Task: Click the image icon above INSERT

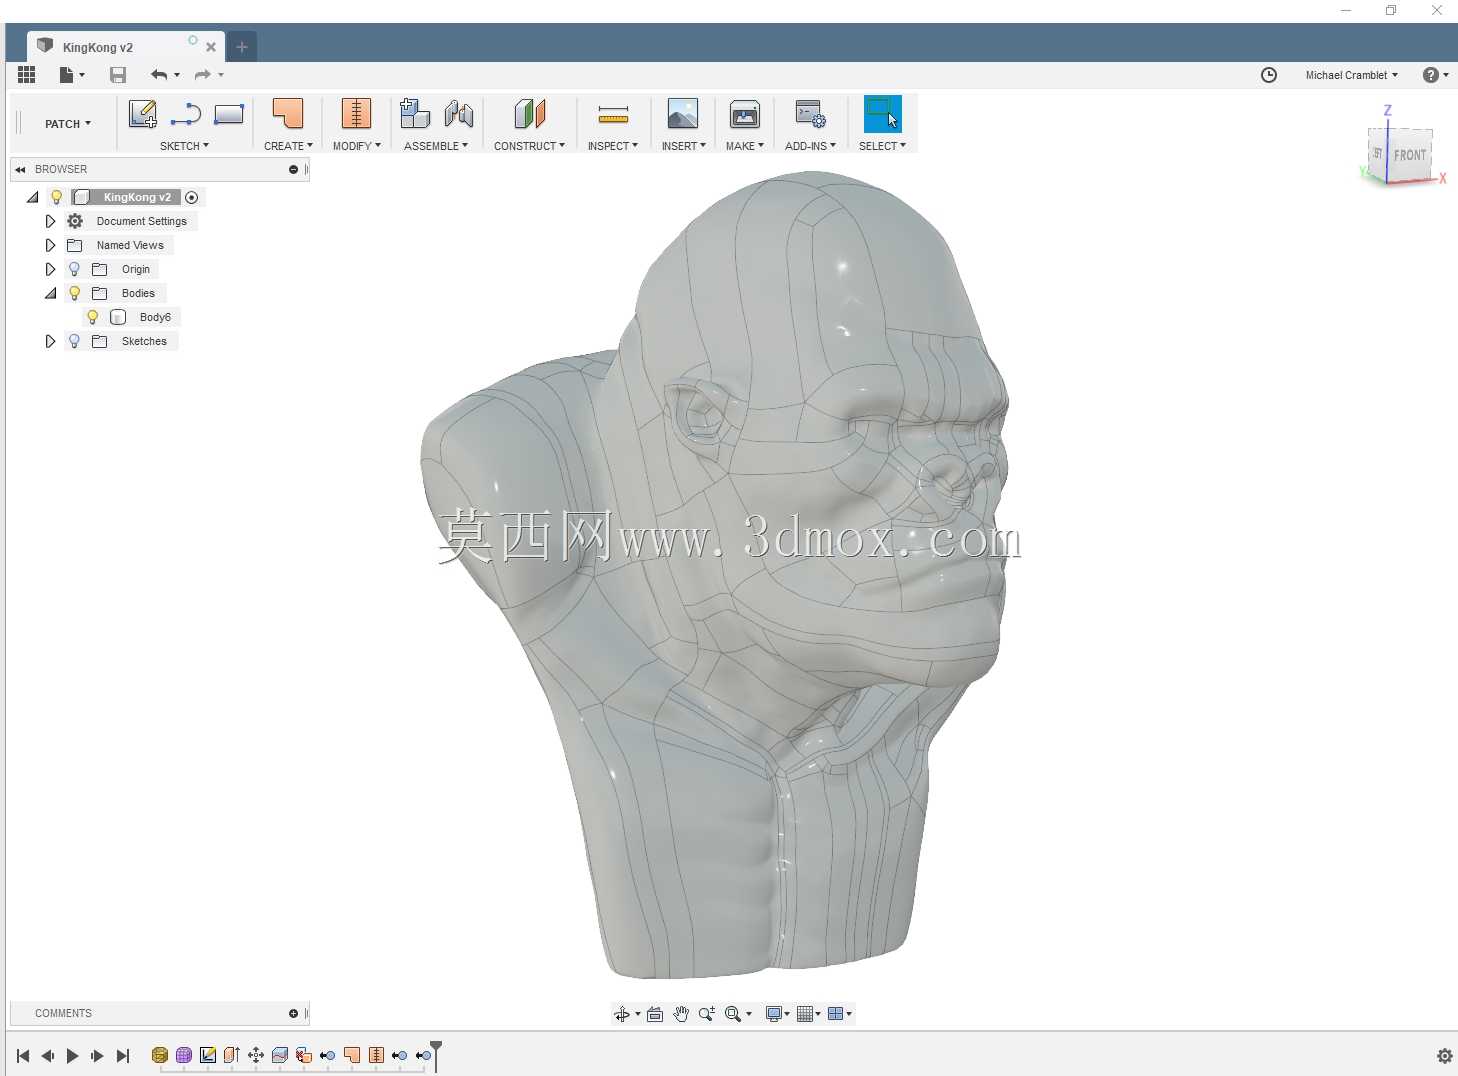Action: pos(683,113)
